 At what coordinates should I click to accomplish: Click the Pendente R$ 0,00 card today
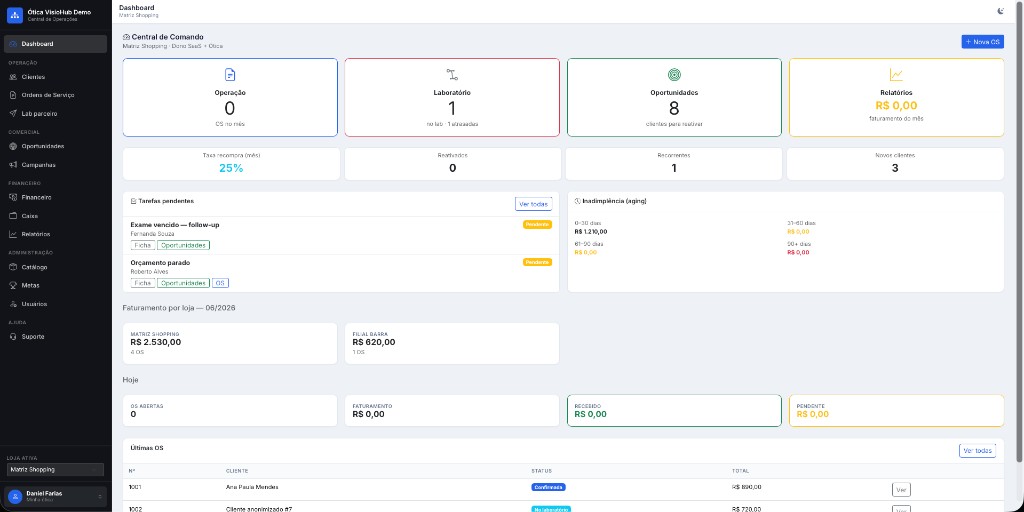[896, 411]
